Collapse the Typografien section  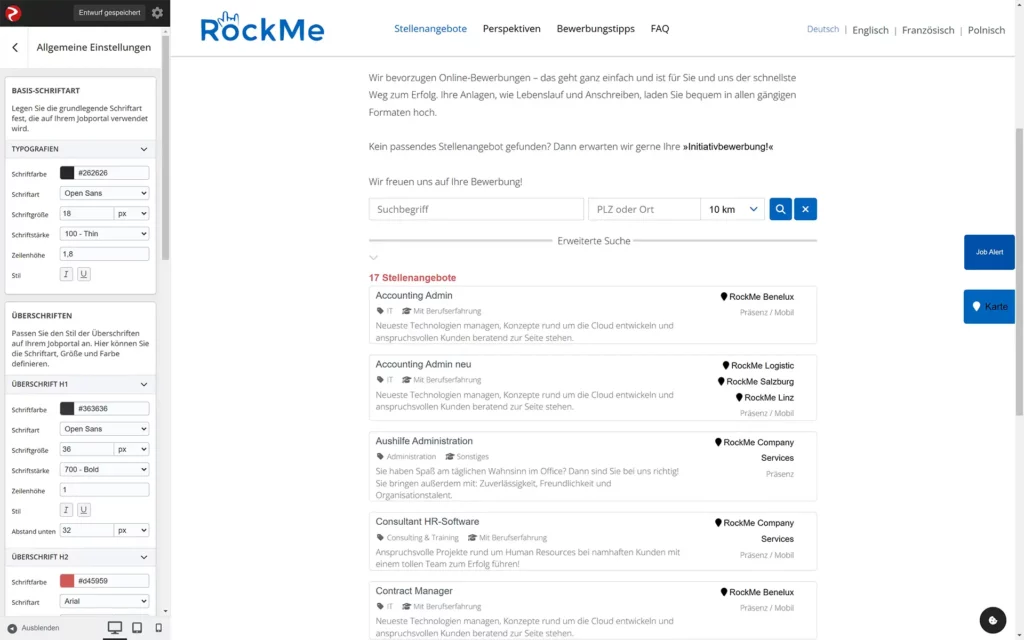pyautogui.click(x=144, y=149)
